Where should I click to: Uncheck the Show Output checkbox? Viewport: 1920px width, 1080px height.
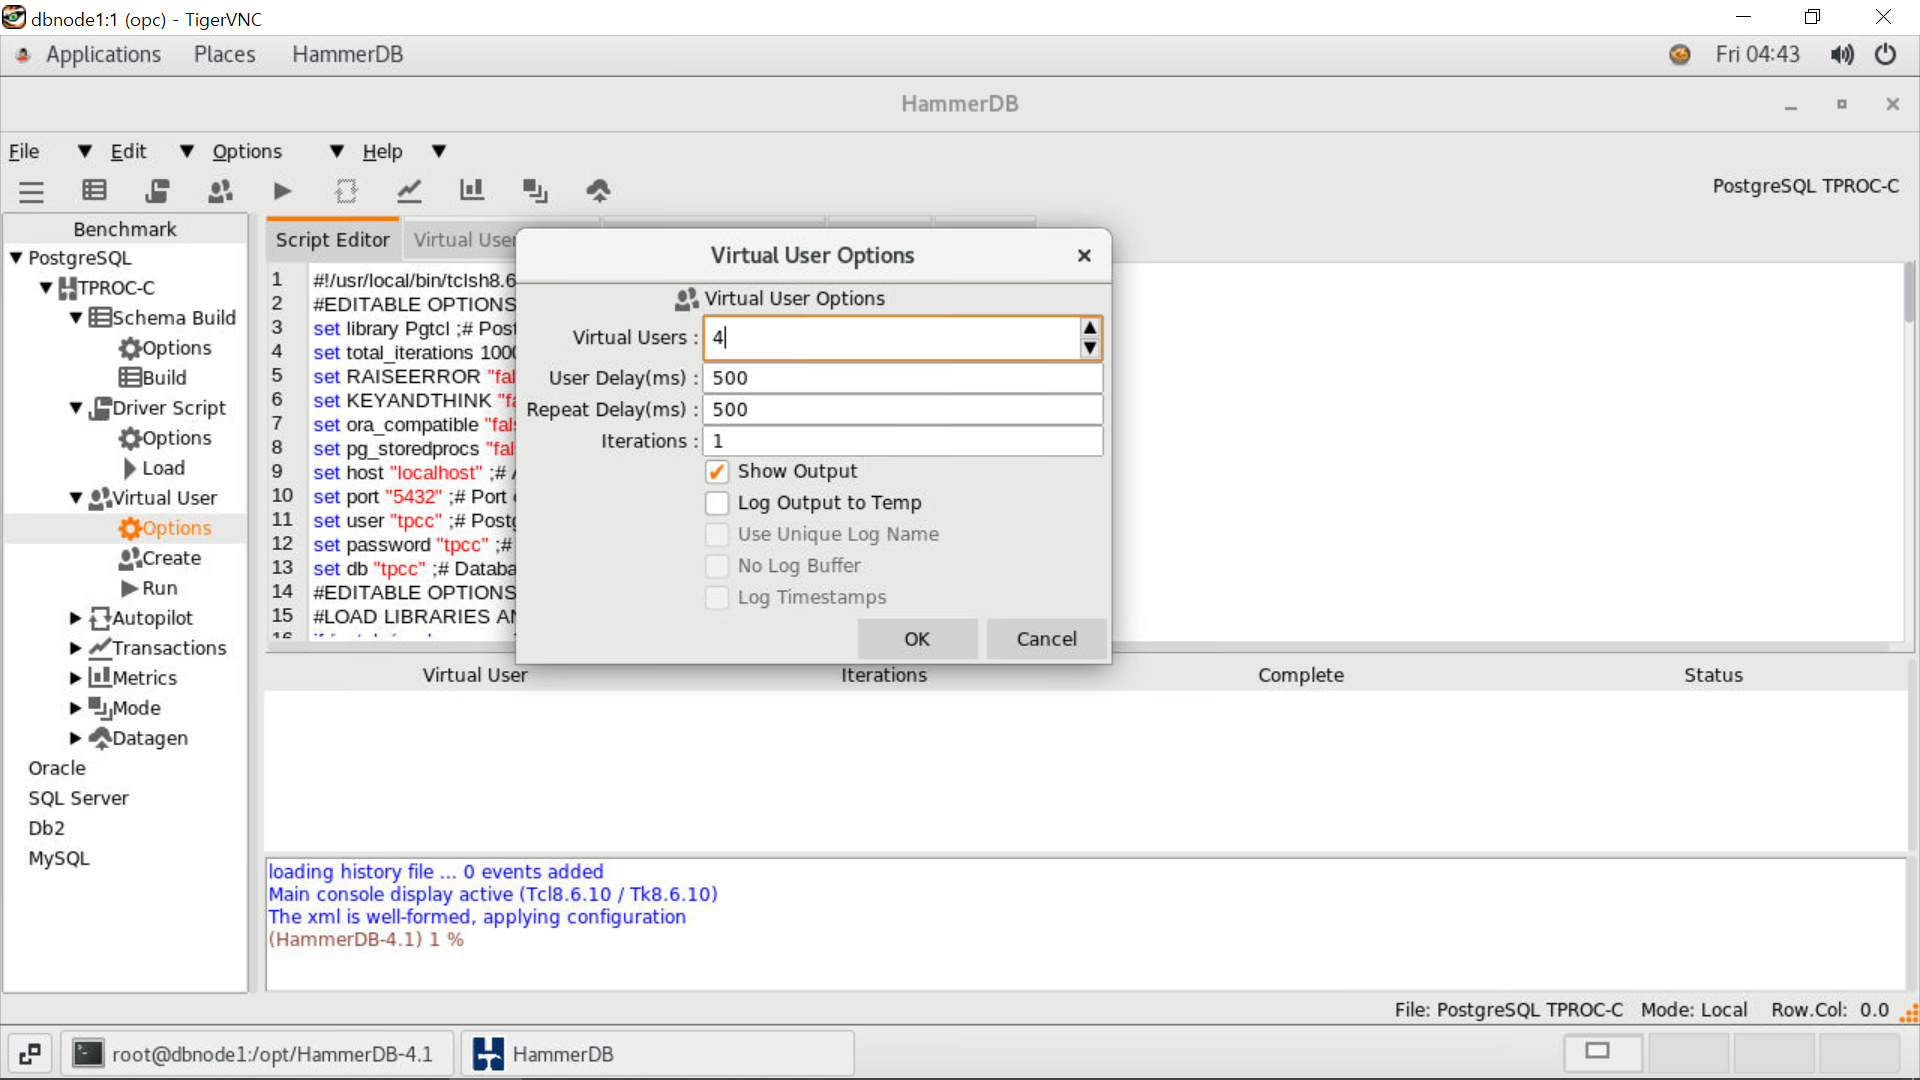(x=717, y=471)
